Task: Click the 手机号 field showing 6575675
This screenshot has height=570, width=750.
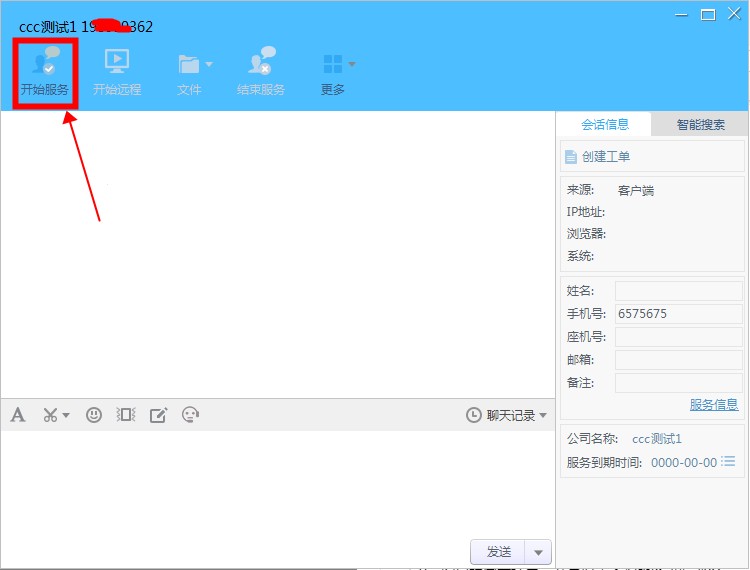Action: [679, 314]
